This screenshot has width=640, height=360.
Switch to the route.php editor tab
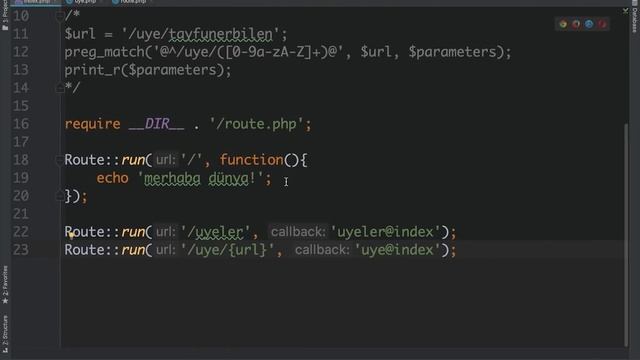131,2
